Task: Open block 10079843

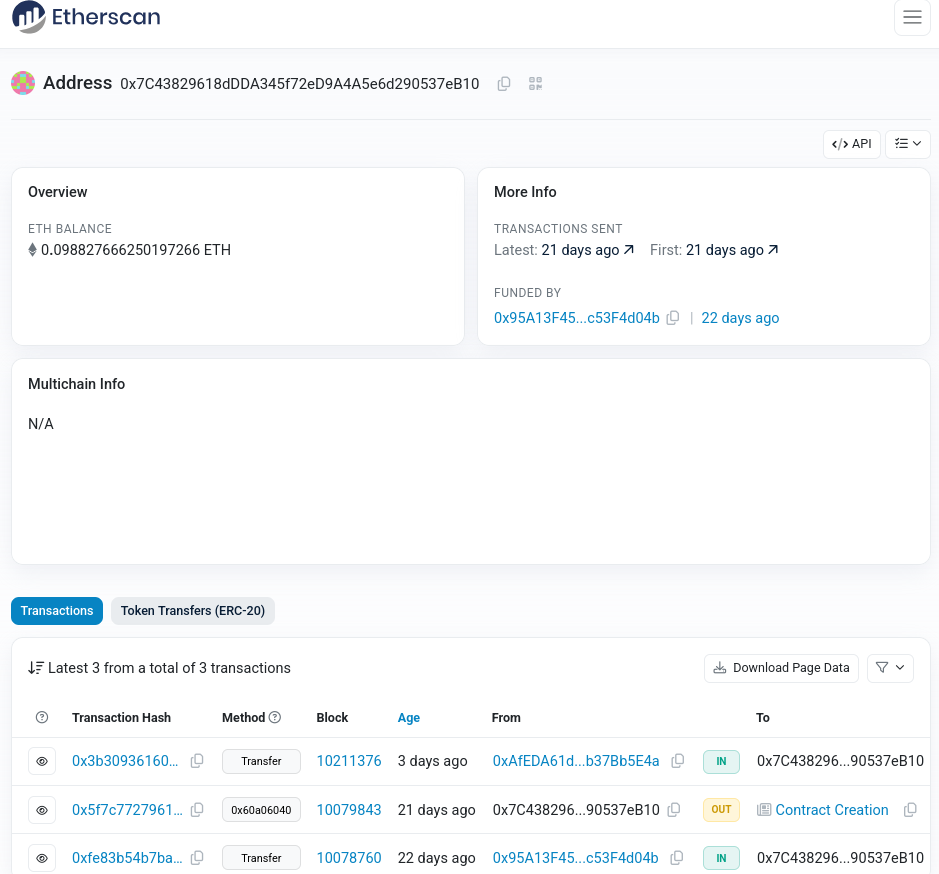Action: [349, 810]
